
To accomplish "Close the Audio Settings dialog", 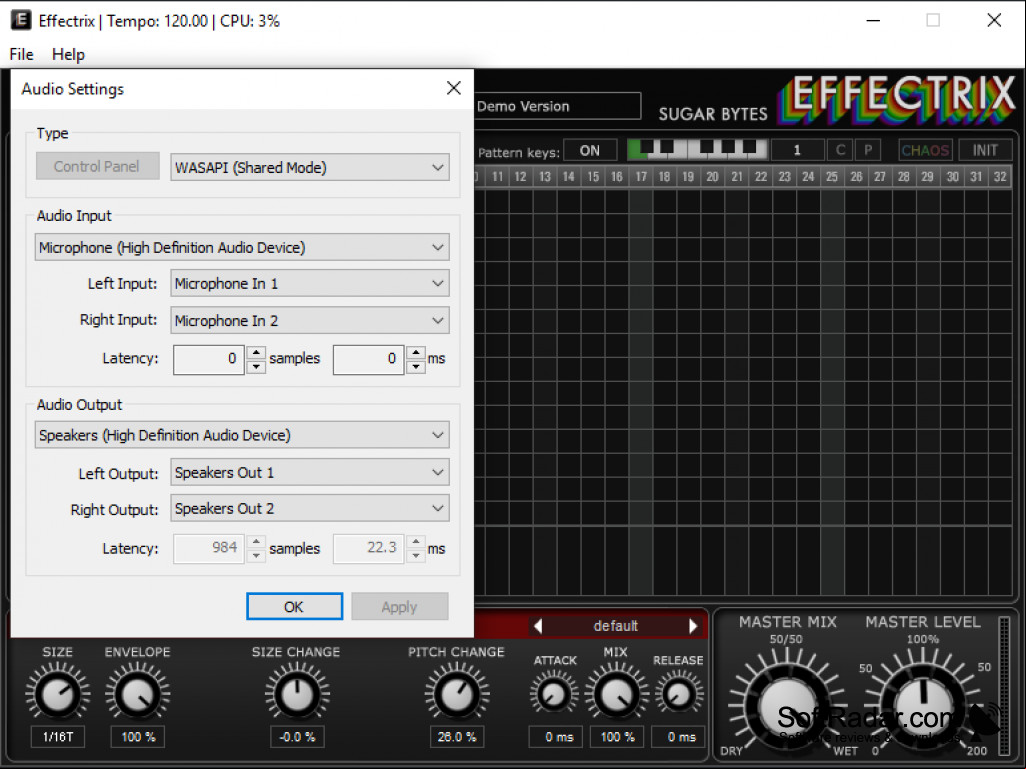I will coord(453,88).
